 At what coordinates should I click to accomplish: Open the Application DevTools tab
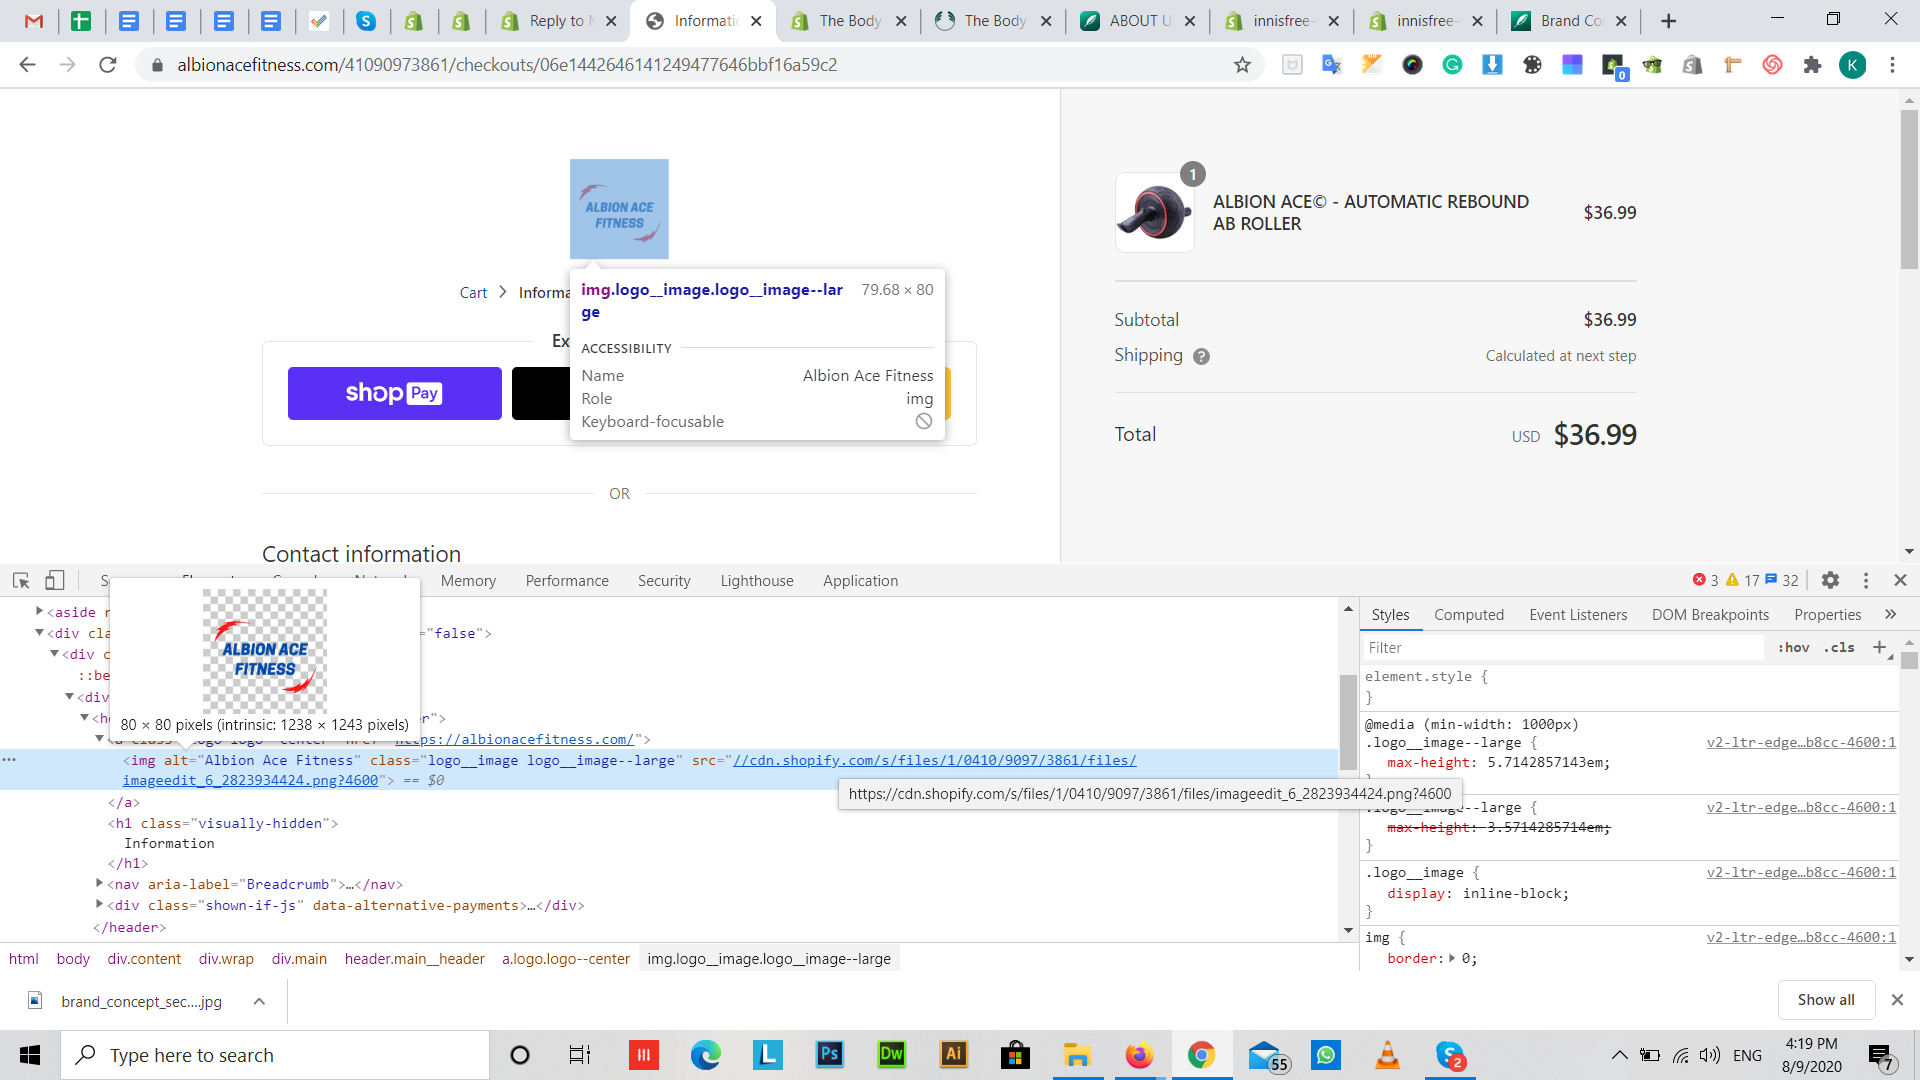tap(860, 580)
